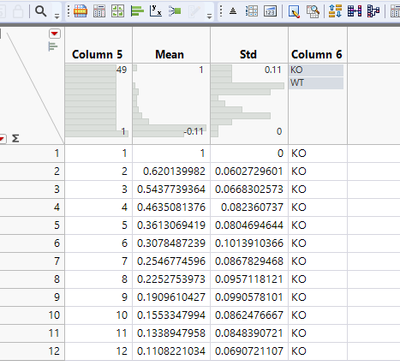
Task: Click the Column 5 header label
Action: click(97, 54)
